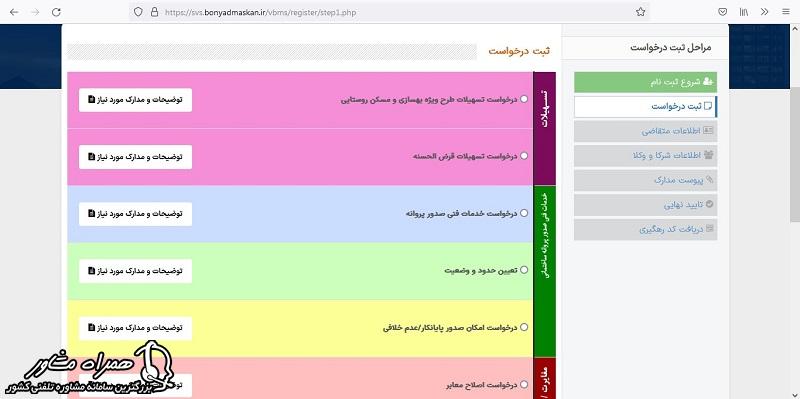Open توضیحات و مدارک مورد نیاز for قرض الحسنه

tap(135, 157)
